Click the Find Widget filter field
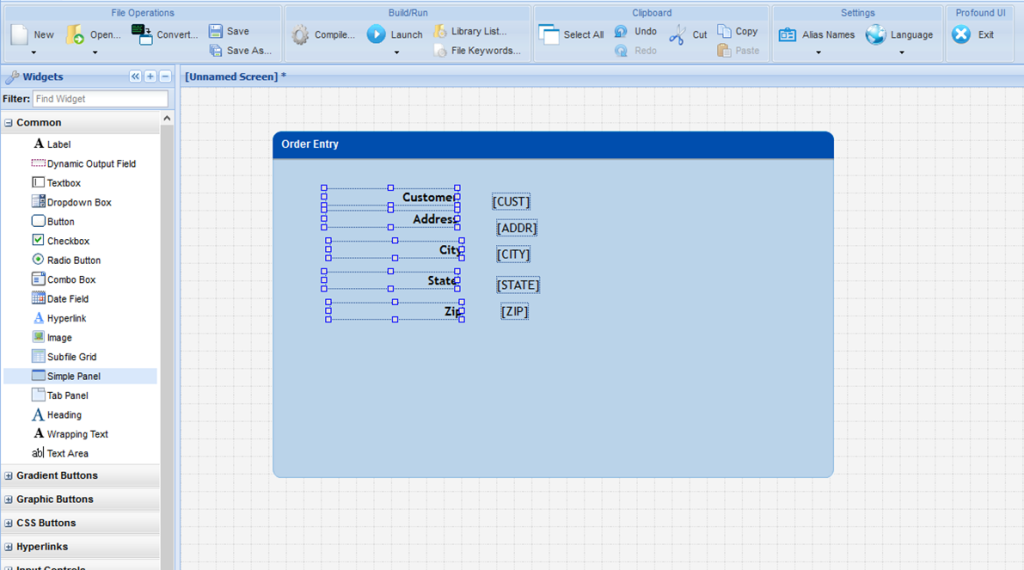1024x570 pixels. [x=100, y=99]
